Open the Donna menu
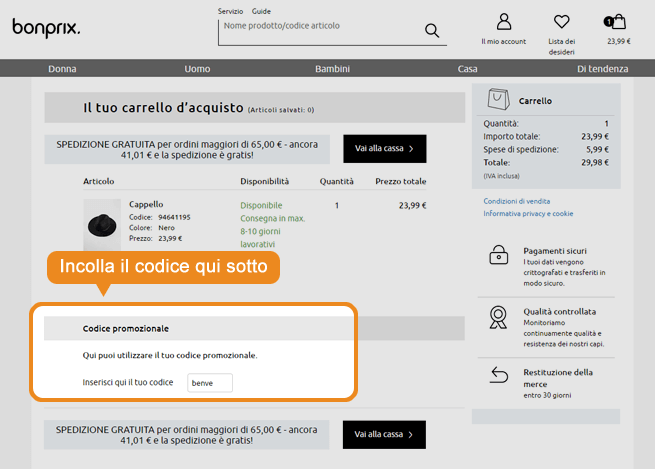655x469 pixels. coord(62,69)
